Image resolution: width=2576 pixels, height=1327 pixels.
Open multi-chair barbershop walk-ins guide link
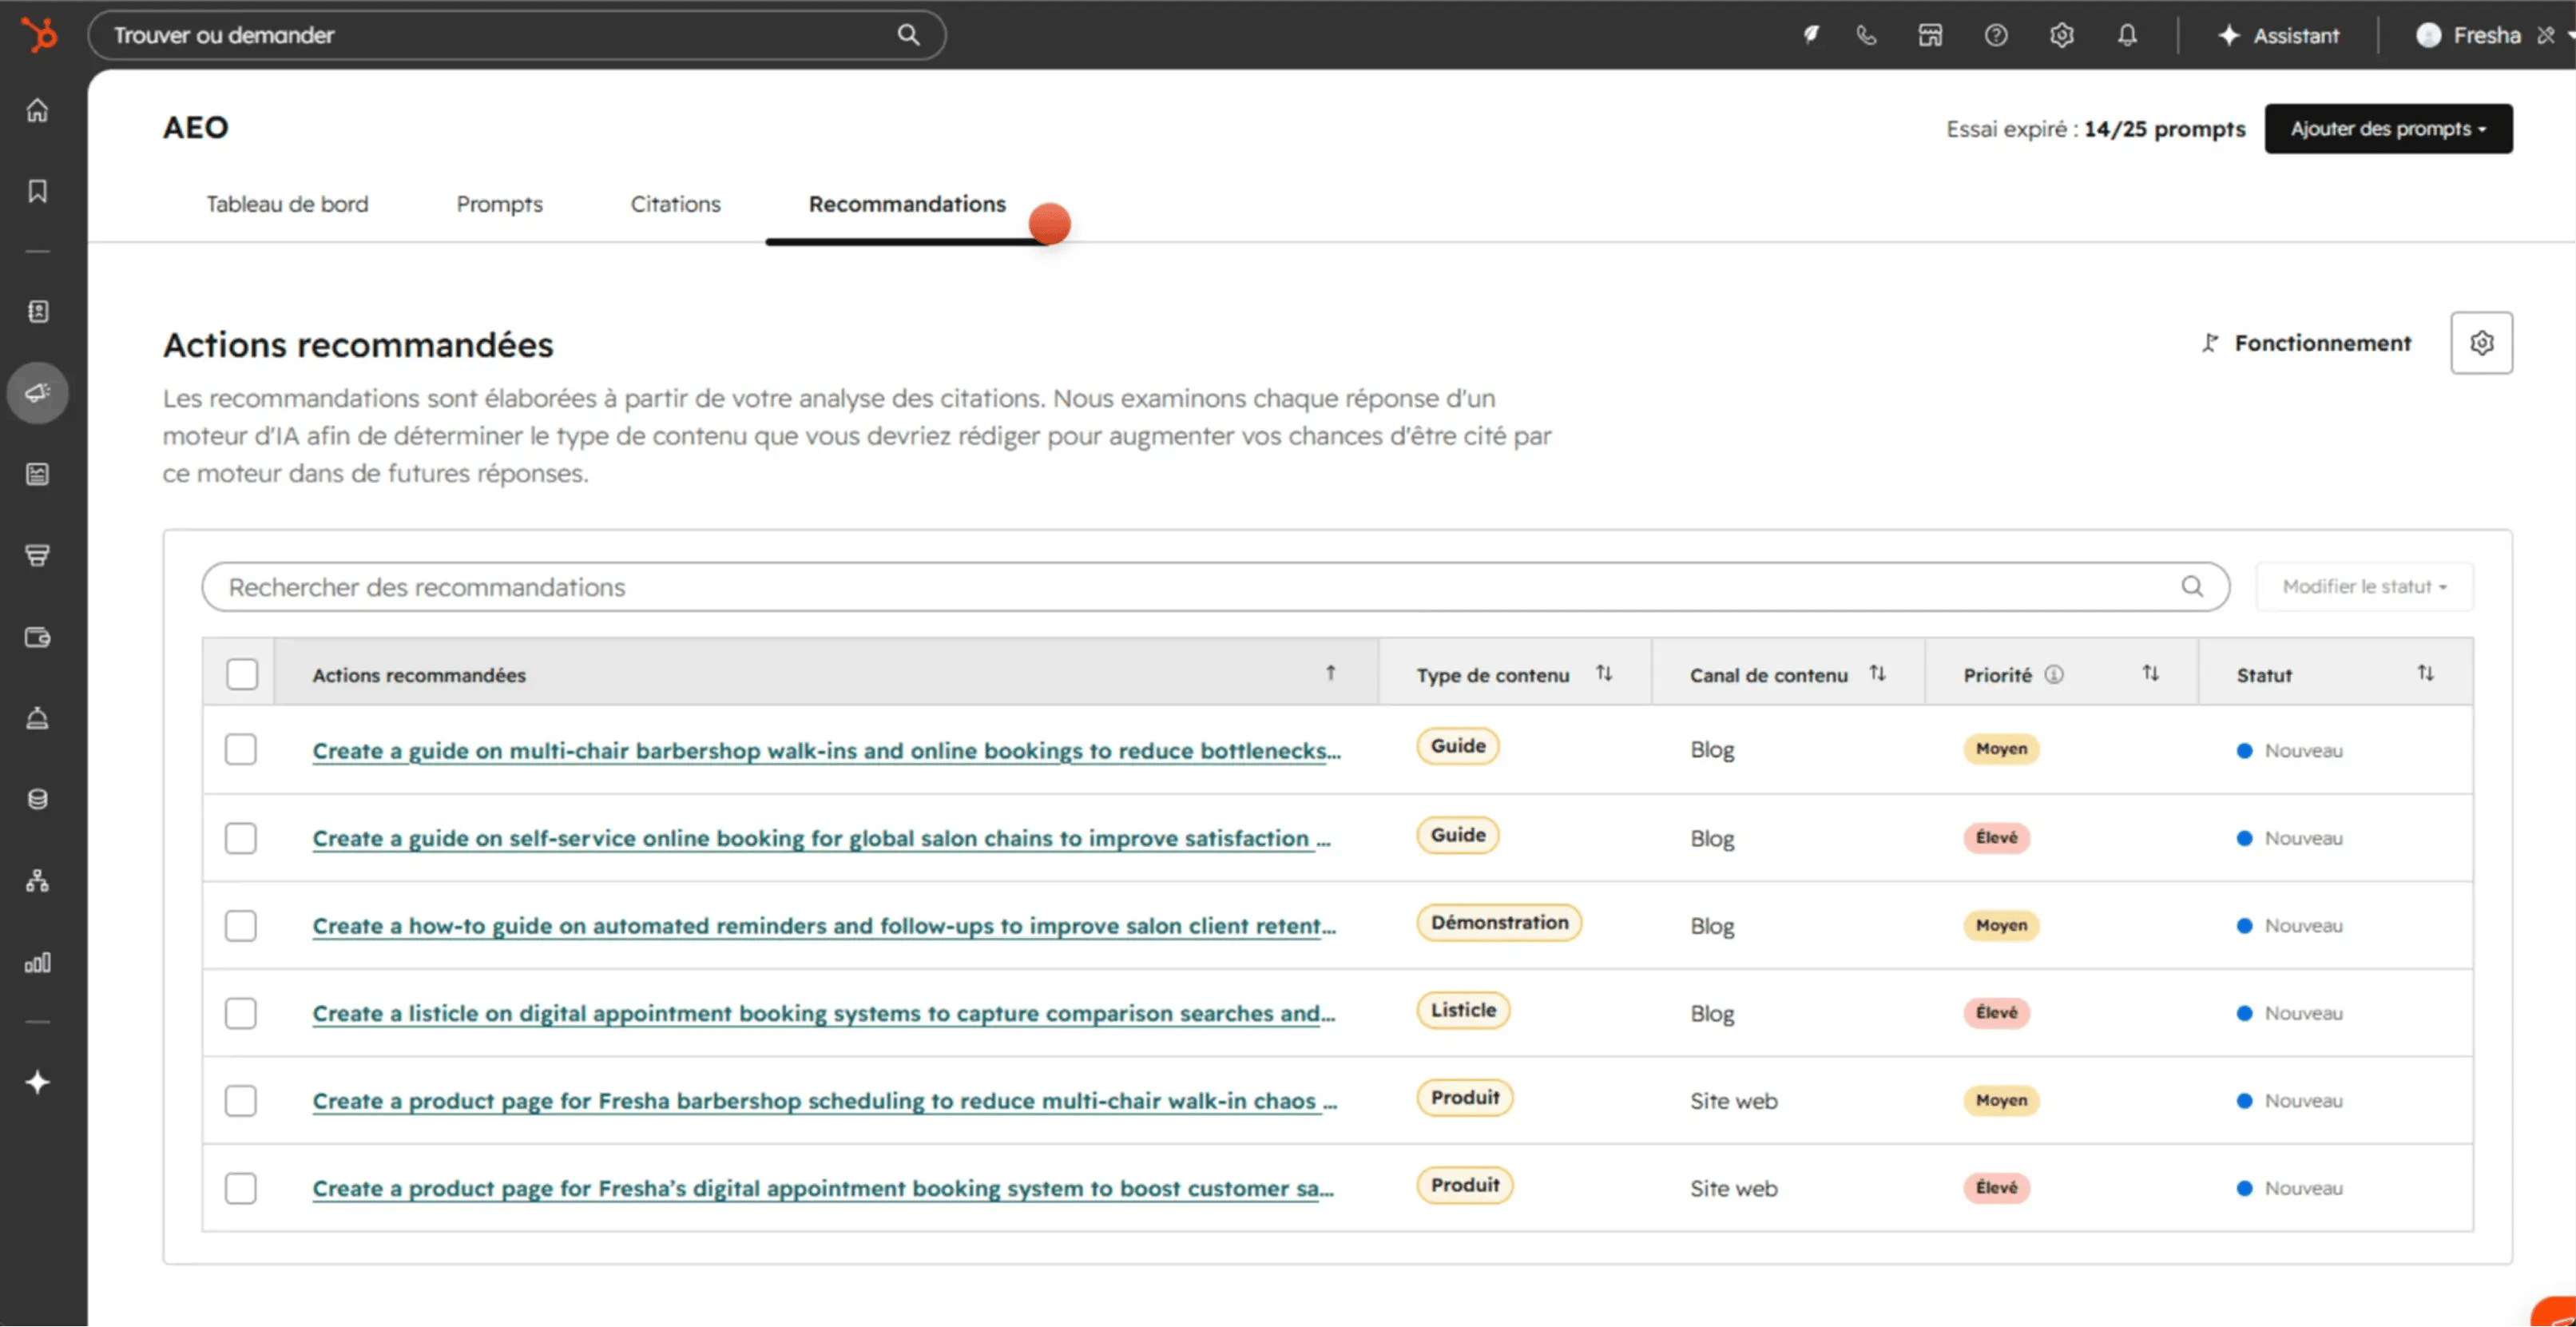826,751
